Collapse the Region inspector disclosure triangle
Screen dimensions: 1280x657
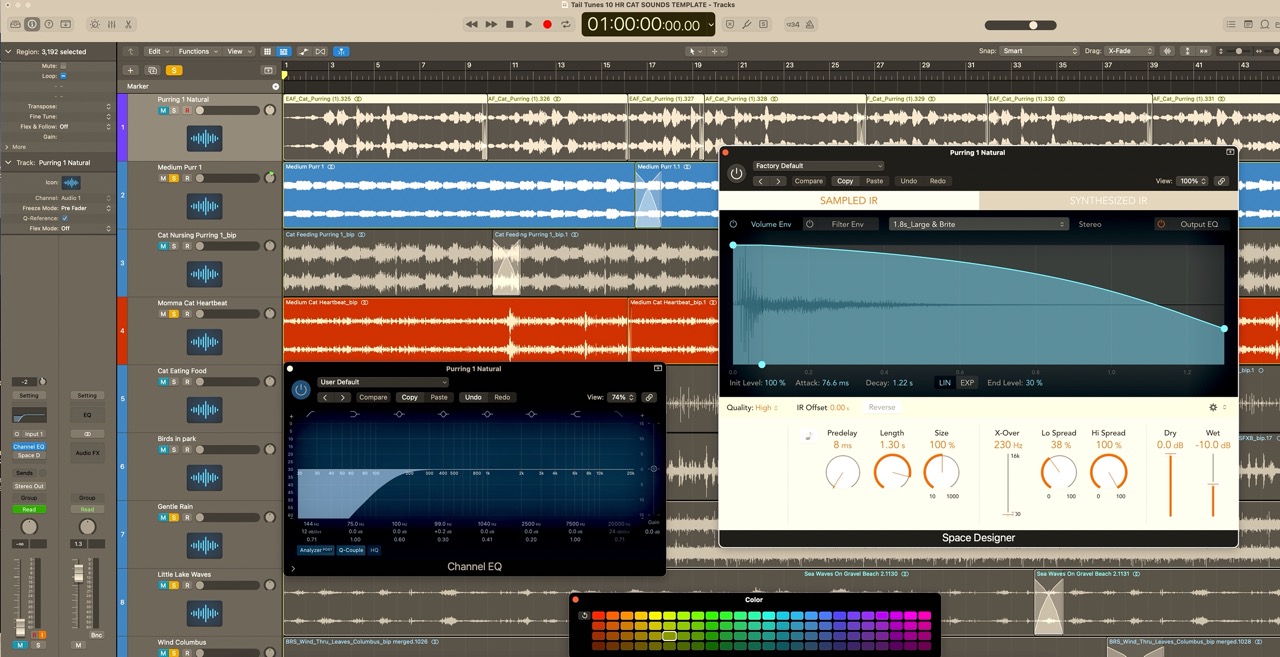click(8, 51)
